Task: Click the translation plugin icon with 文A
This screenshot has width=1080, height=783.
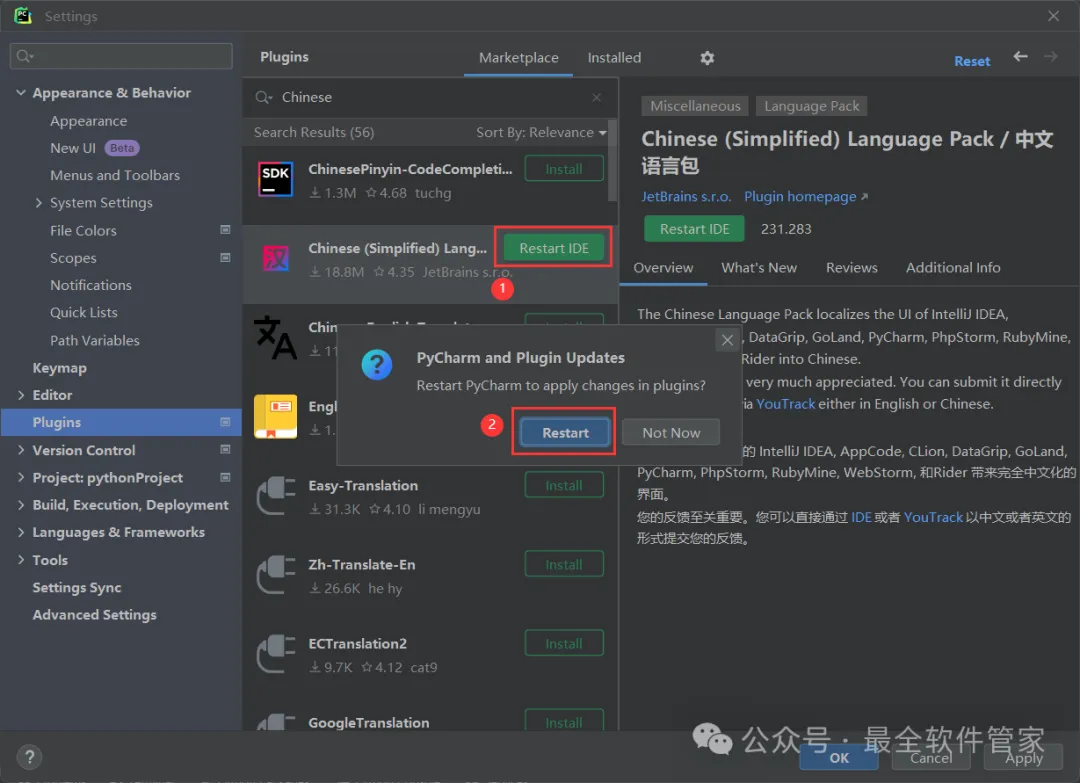Action: pyautogui.click(x=276, y=337)
